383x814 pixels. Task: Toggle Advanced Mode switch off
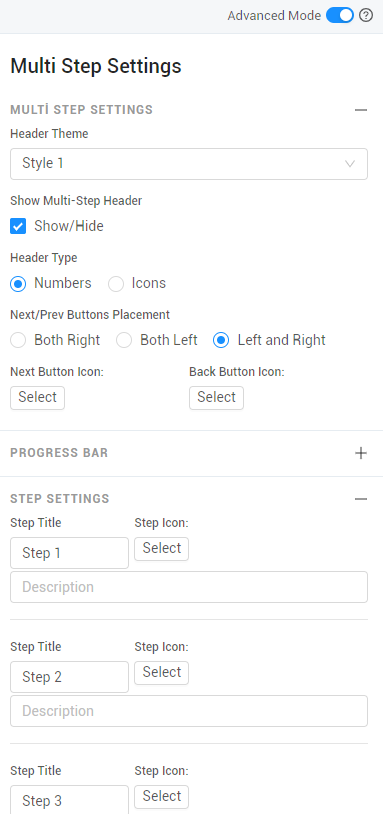[x=340, y=16]
